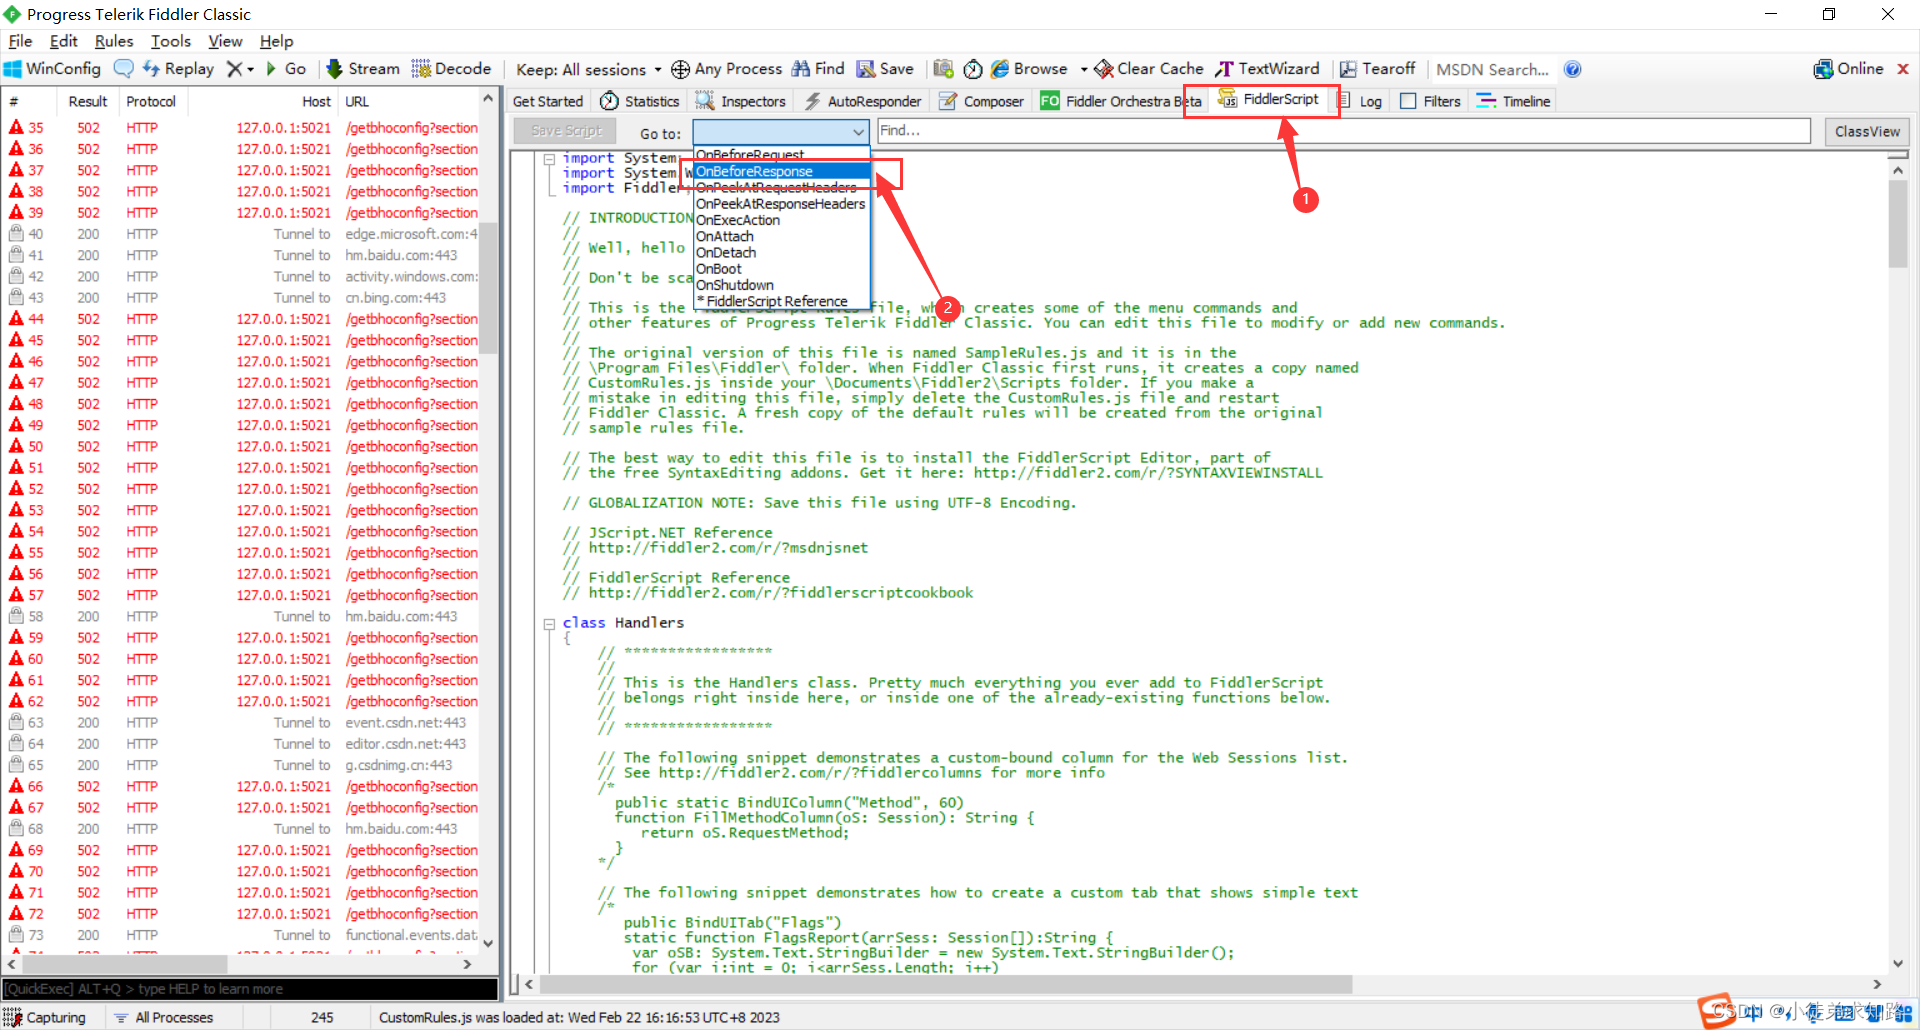
Task: Click the Any Process target icon
Action: (x=680, y=69)
